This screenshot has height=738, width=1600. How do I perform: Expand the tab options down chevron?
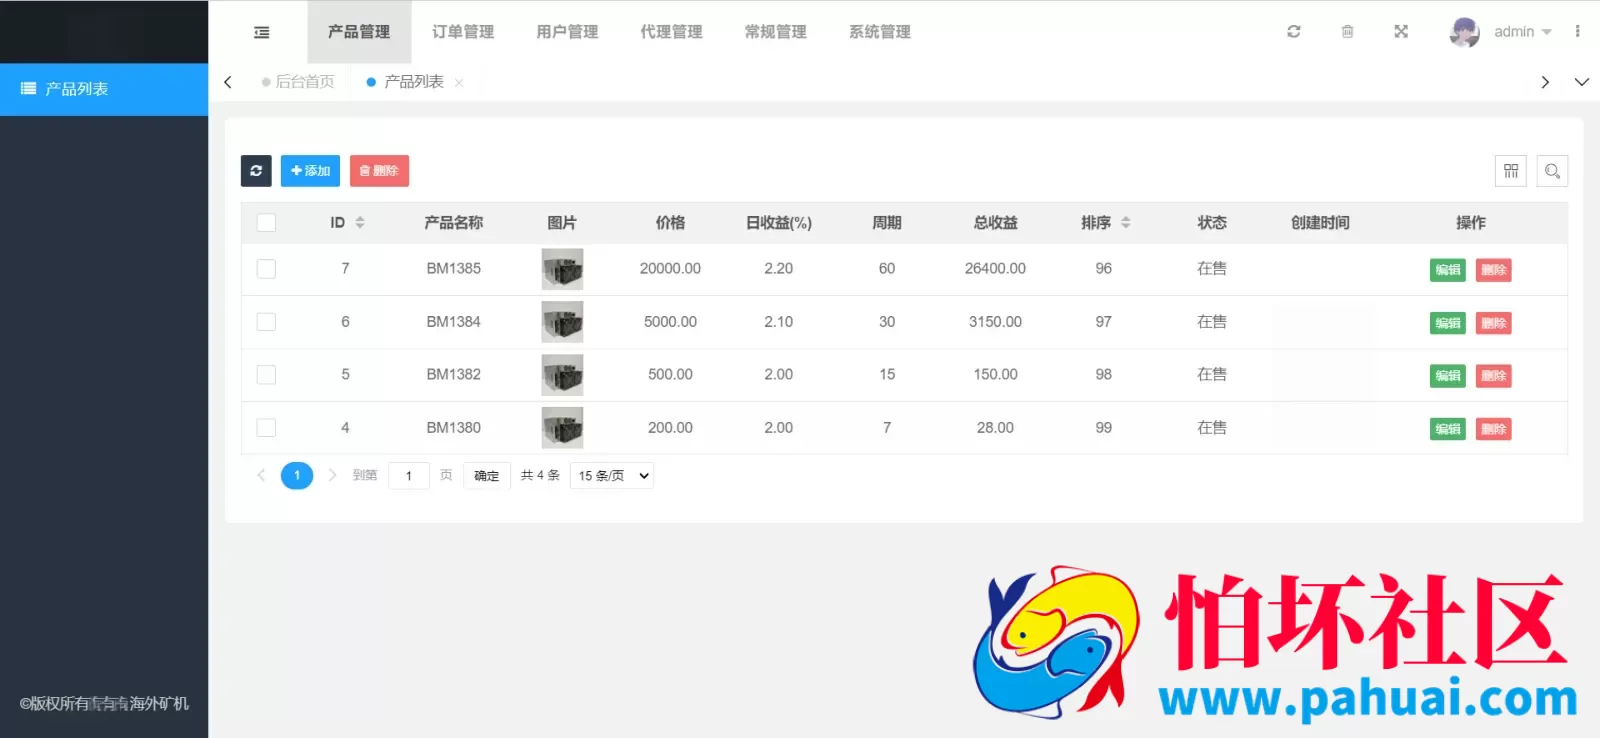pos(1581,82)
